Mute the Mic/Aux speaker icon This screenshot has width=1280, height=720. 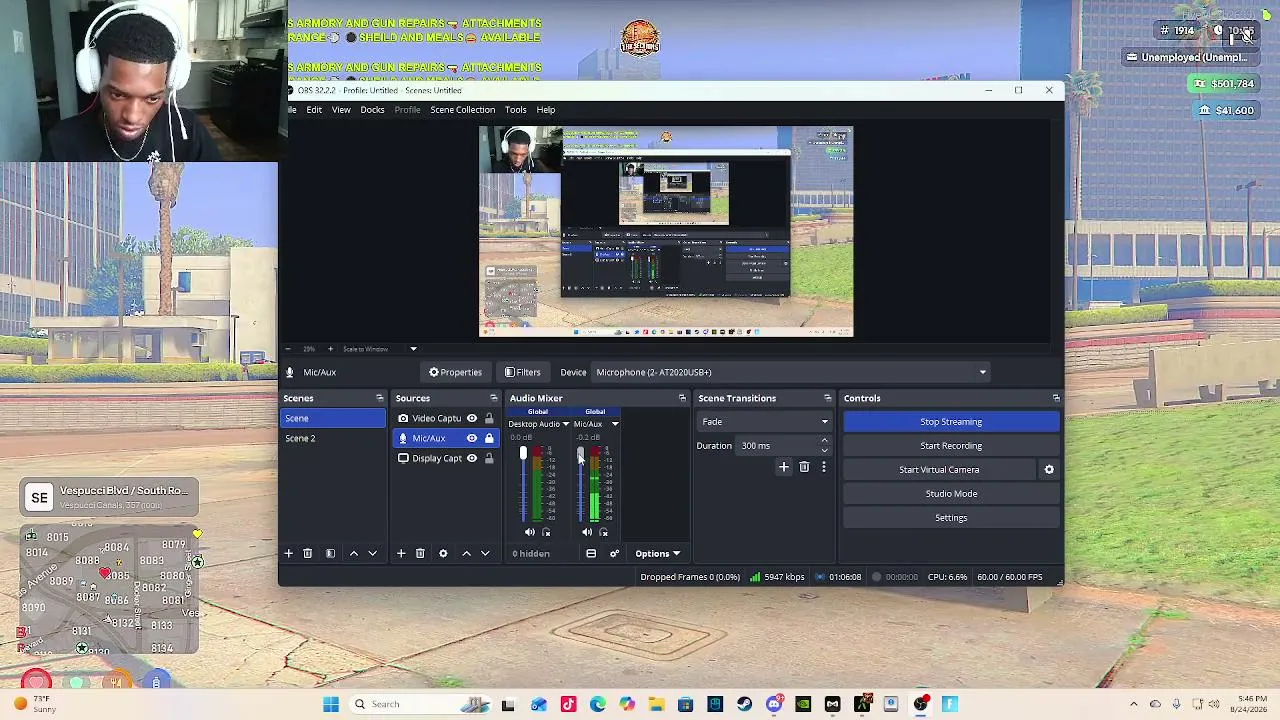[586, 532]
